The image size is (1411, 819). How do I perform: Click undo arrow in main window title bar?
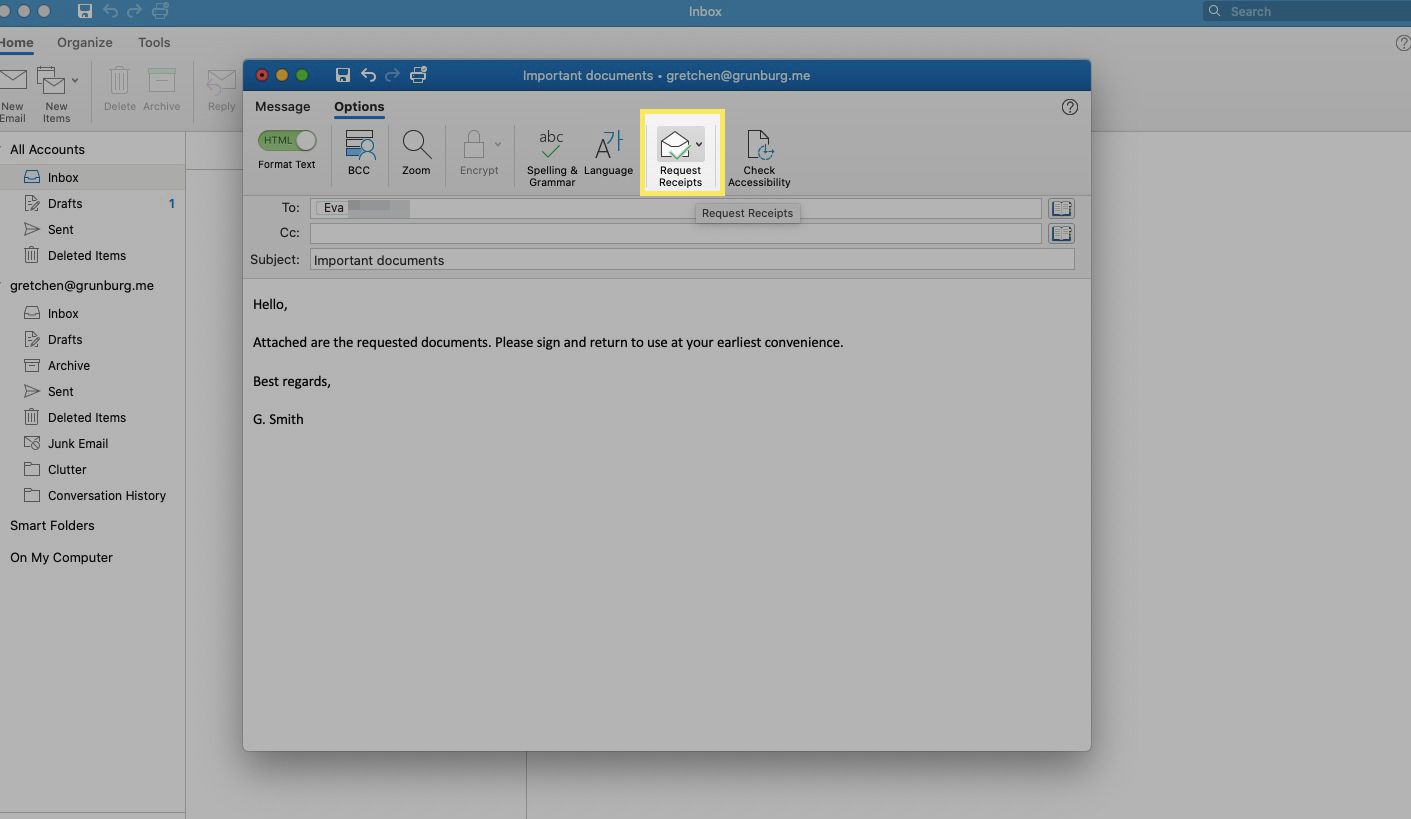coord(110,11)
